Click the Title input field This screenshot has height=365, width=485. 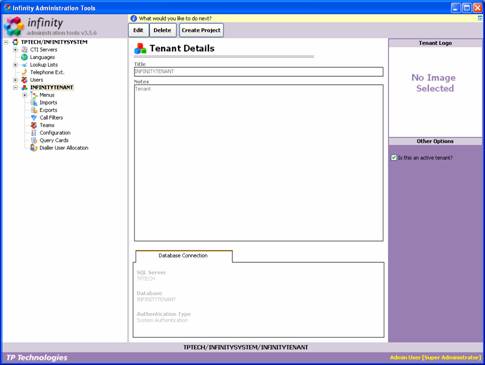pos(259,72)
